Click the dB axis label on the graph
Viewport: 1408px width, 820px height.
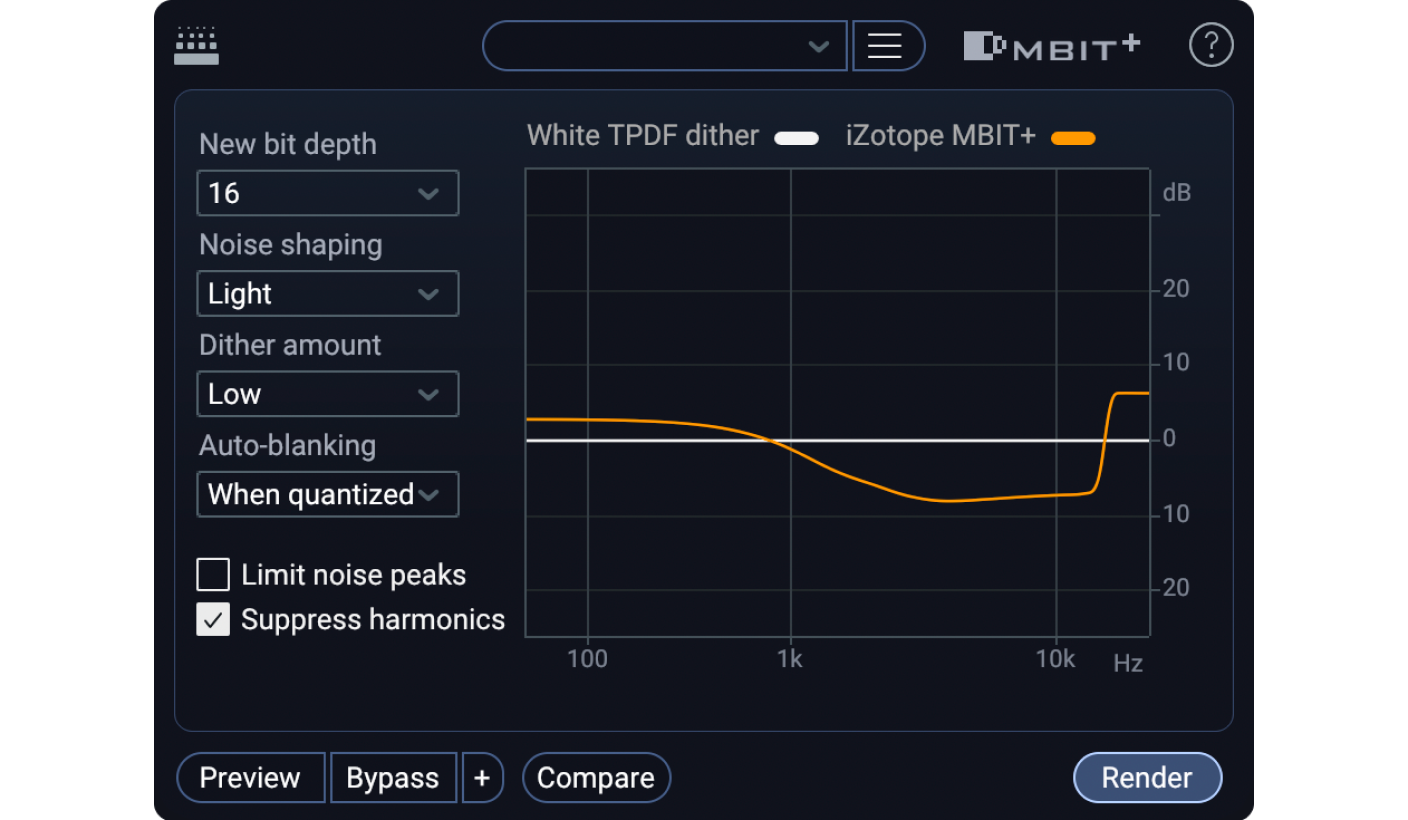[1177, 192]
